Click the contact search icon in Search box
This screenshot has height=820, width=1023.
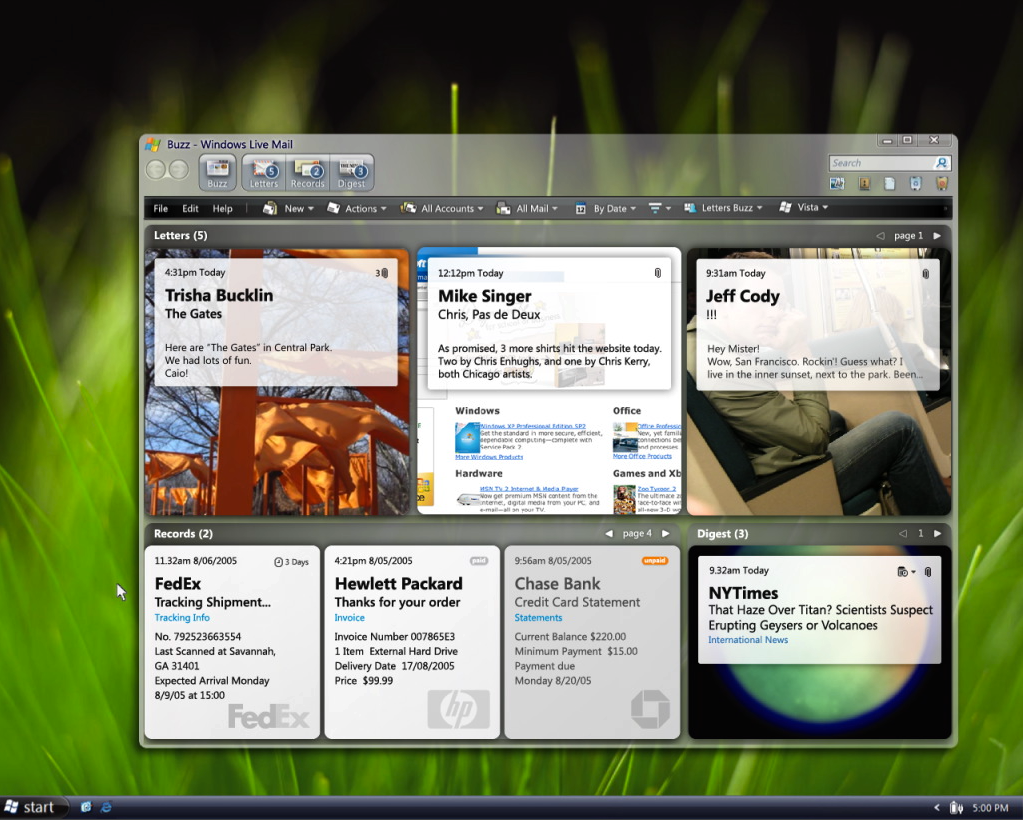[941, 162]
